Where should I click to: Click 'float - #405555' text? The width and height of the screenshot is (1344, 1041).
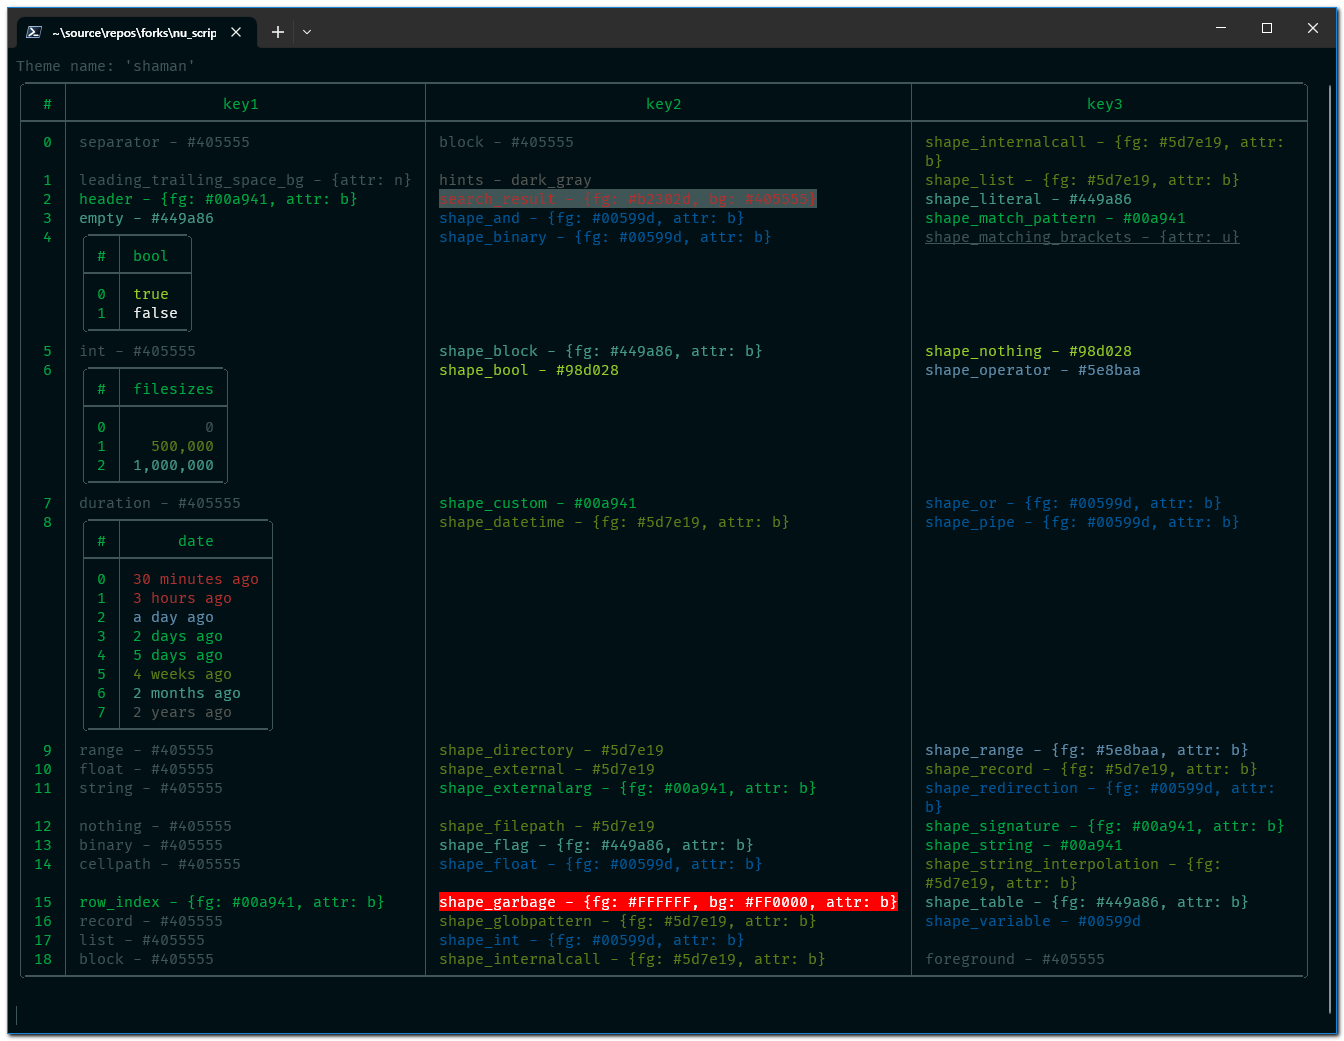coord(147,769)
